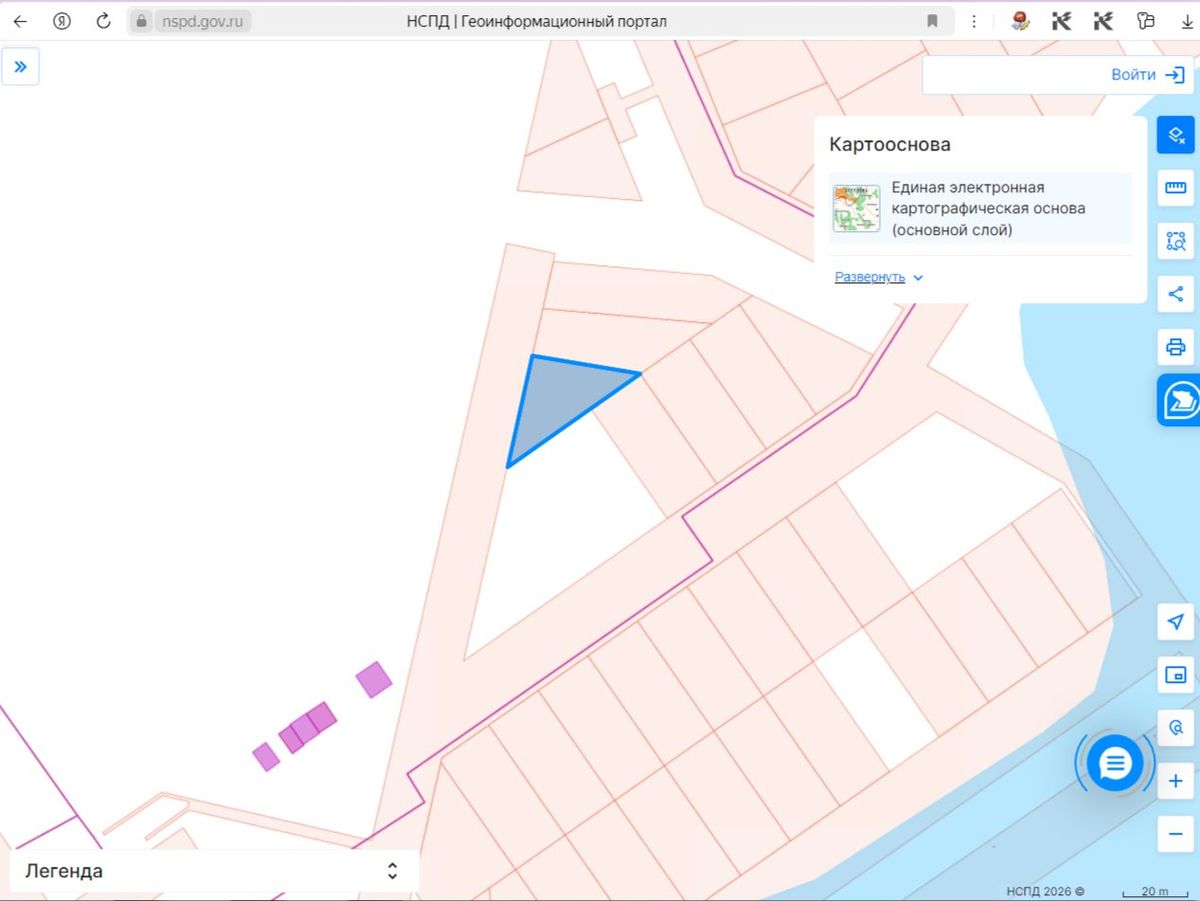
Task: Click the map pin search icon
Action: pyautogui.click(x=1176, y=728)
